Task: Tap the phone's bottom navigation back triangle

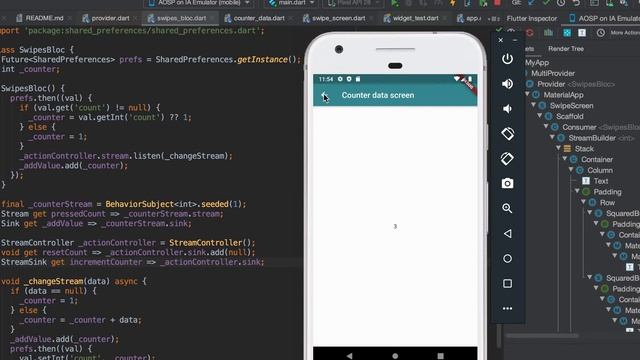Action: (x=349, y=356)
